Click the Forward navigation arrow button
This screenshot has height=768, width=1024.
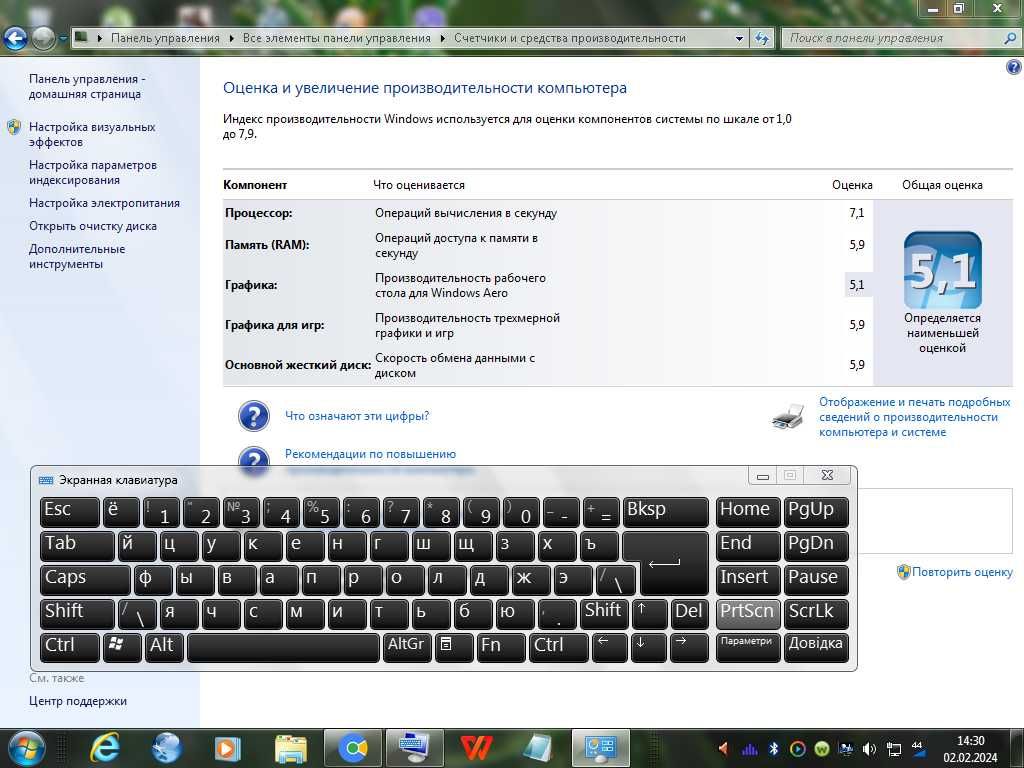click(x=43, y=39)
